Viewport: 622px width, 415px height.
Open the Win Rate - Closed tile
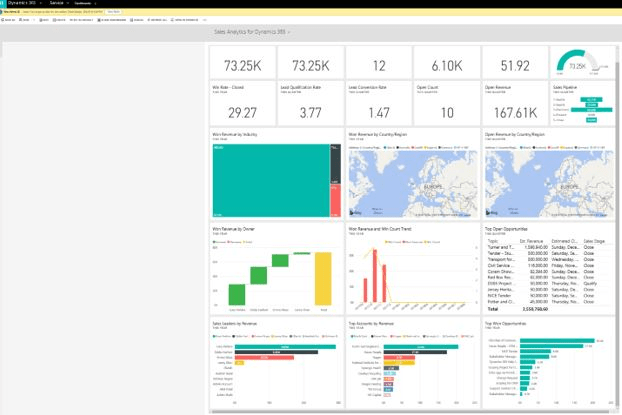242,104
